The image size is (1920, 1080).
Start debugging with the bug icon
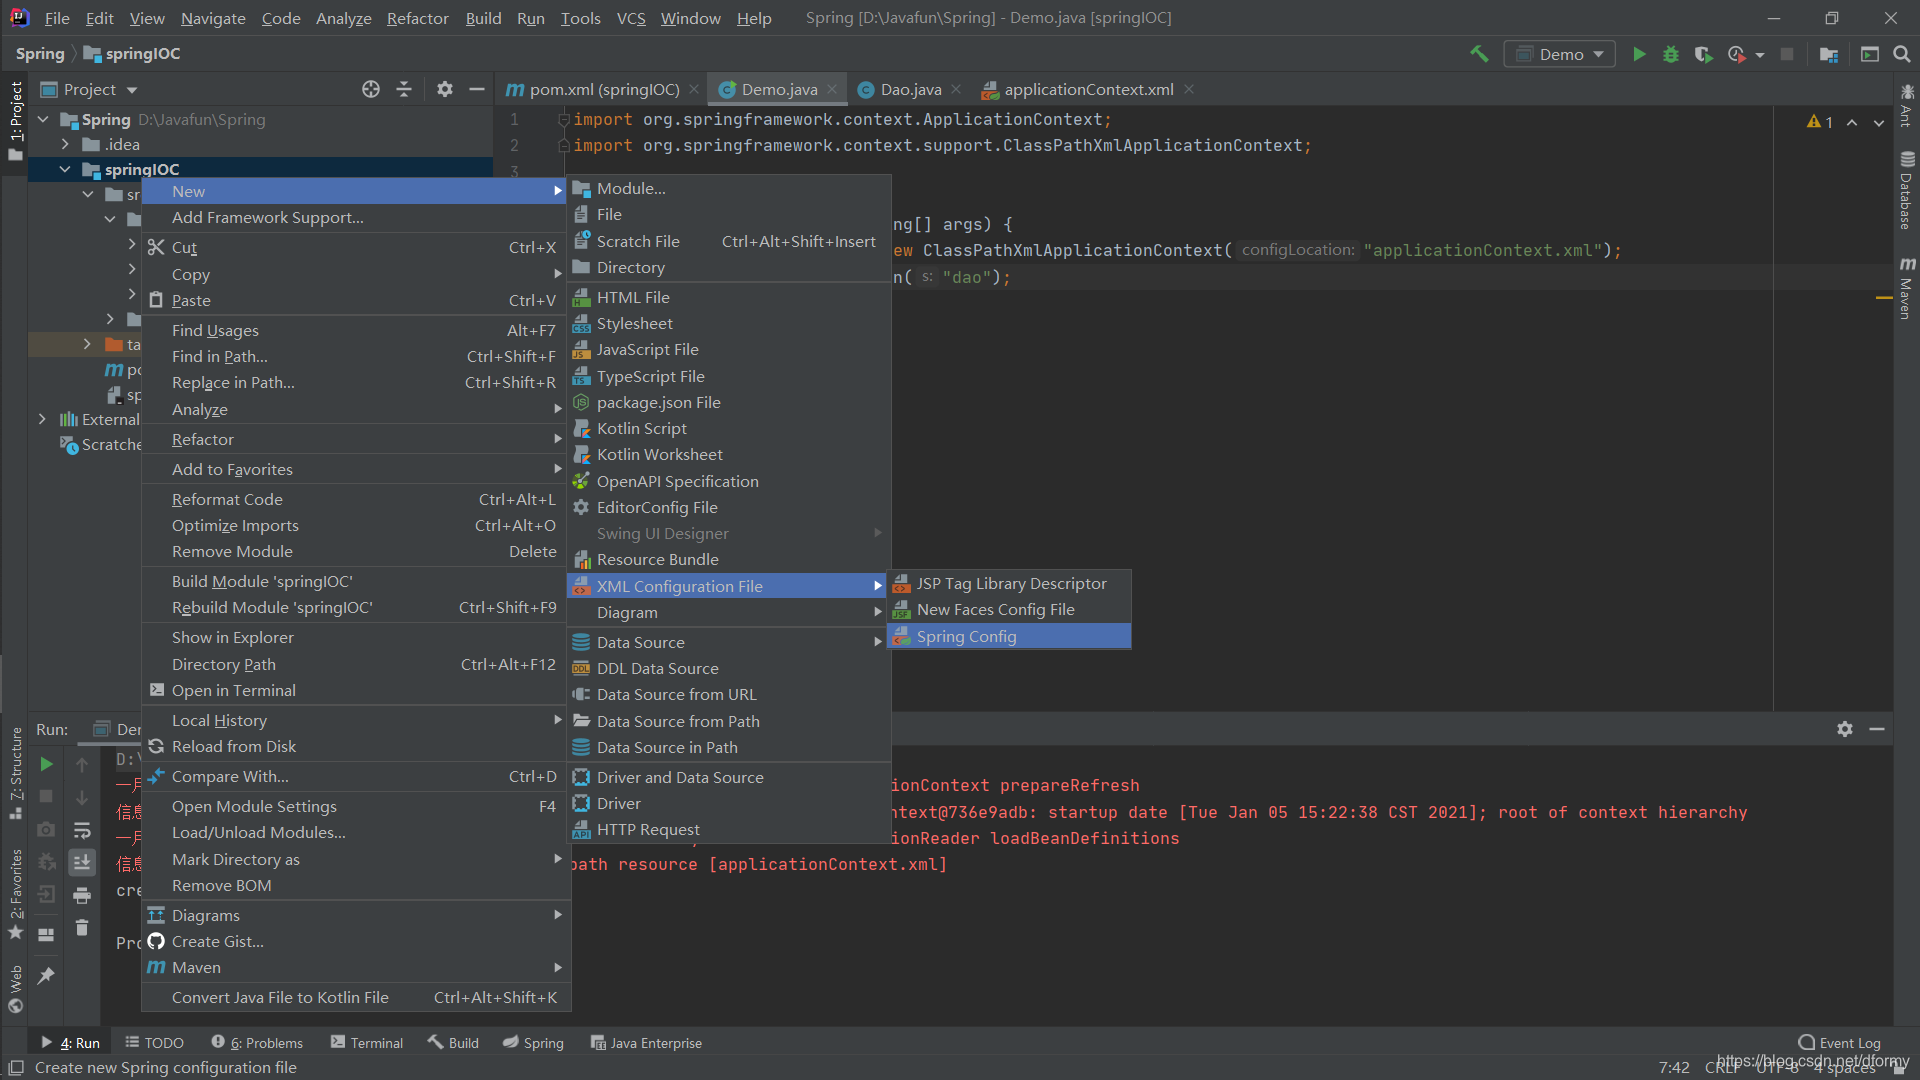click(x=1671, y=54)
